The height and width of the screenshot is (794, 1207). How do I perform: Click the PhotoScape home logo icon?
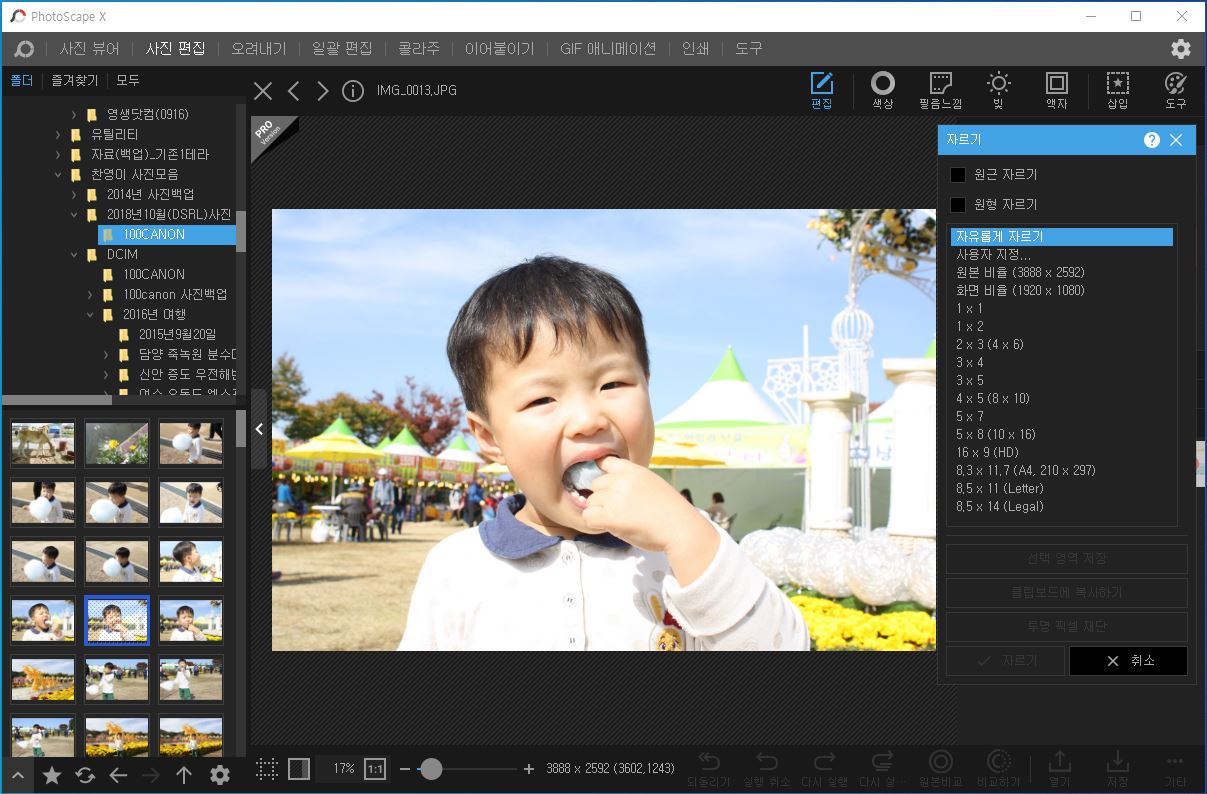(24, 48)
